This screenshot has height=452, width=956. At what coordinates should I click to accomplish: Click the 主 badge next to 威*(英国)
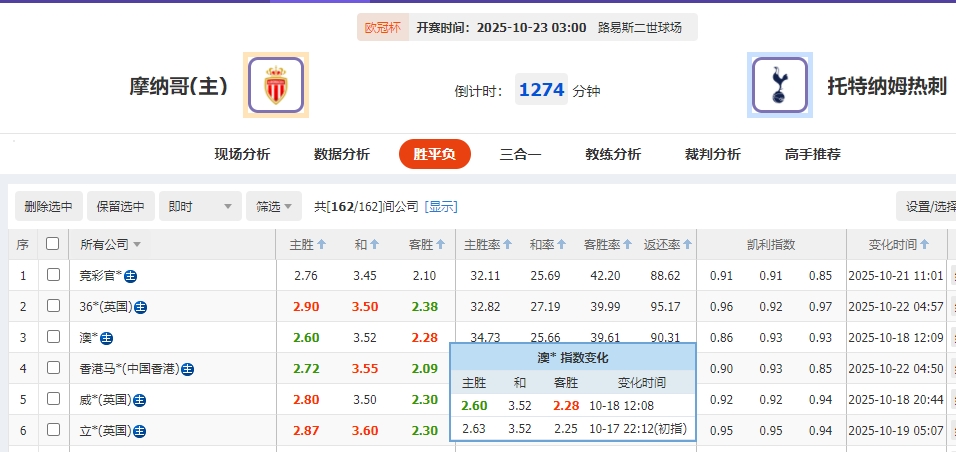pos(140,401)
